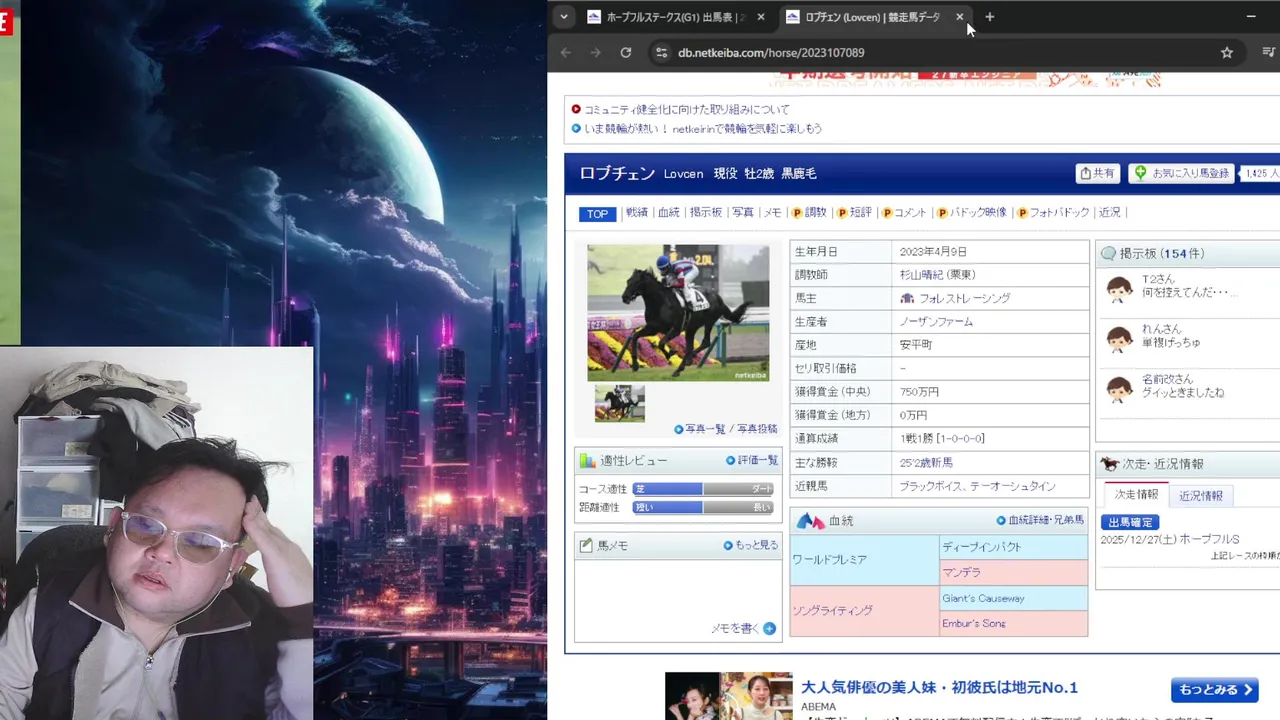Open the 戦績 tab
1280x720 pixels.
pos(636,213)
